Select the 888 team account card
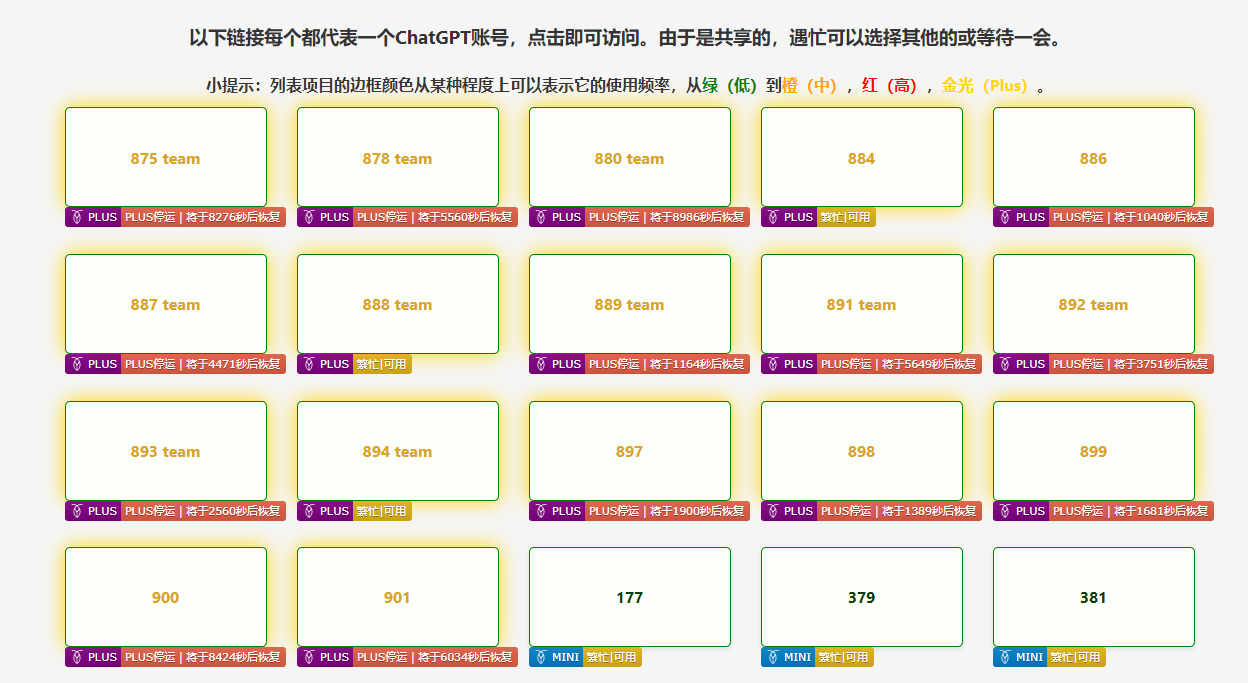Image resolution: width=1248 pixels, height=683 pixels. (x=398, y=304)
